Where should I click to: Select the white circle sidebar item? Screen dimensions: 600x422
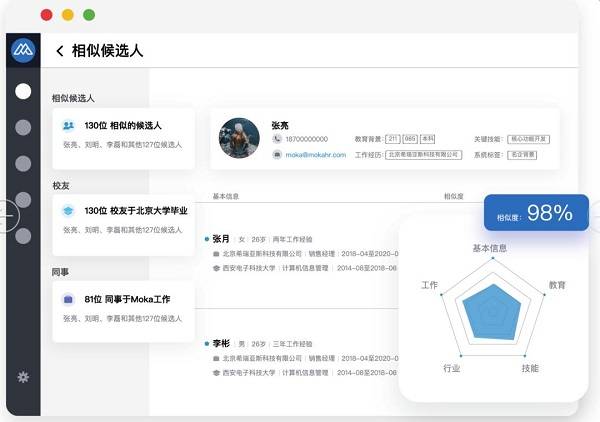(x=23, y=91)
